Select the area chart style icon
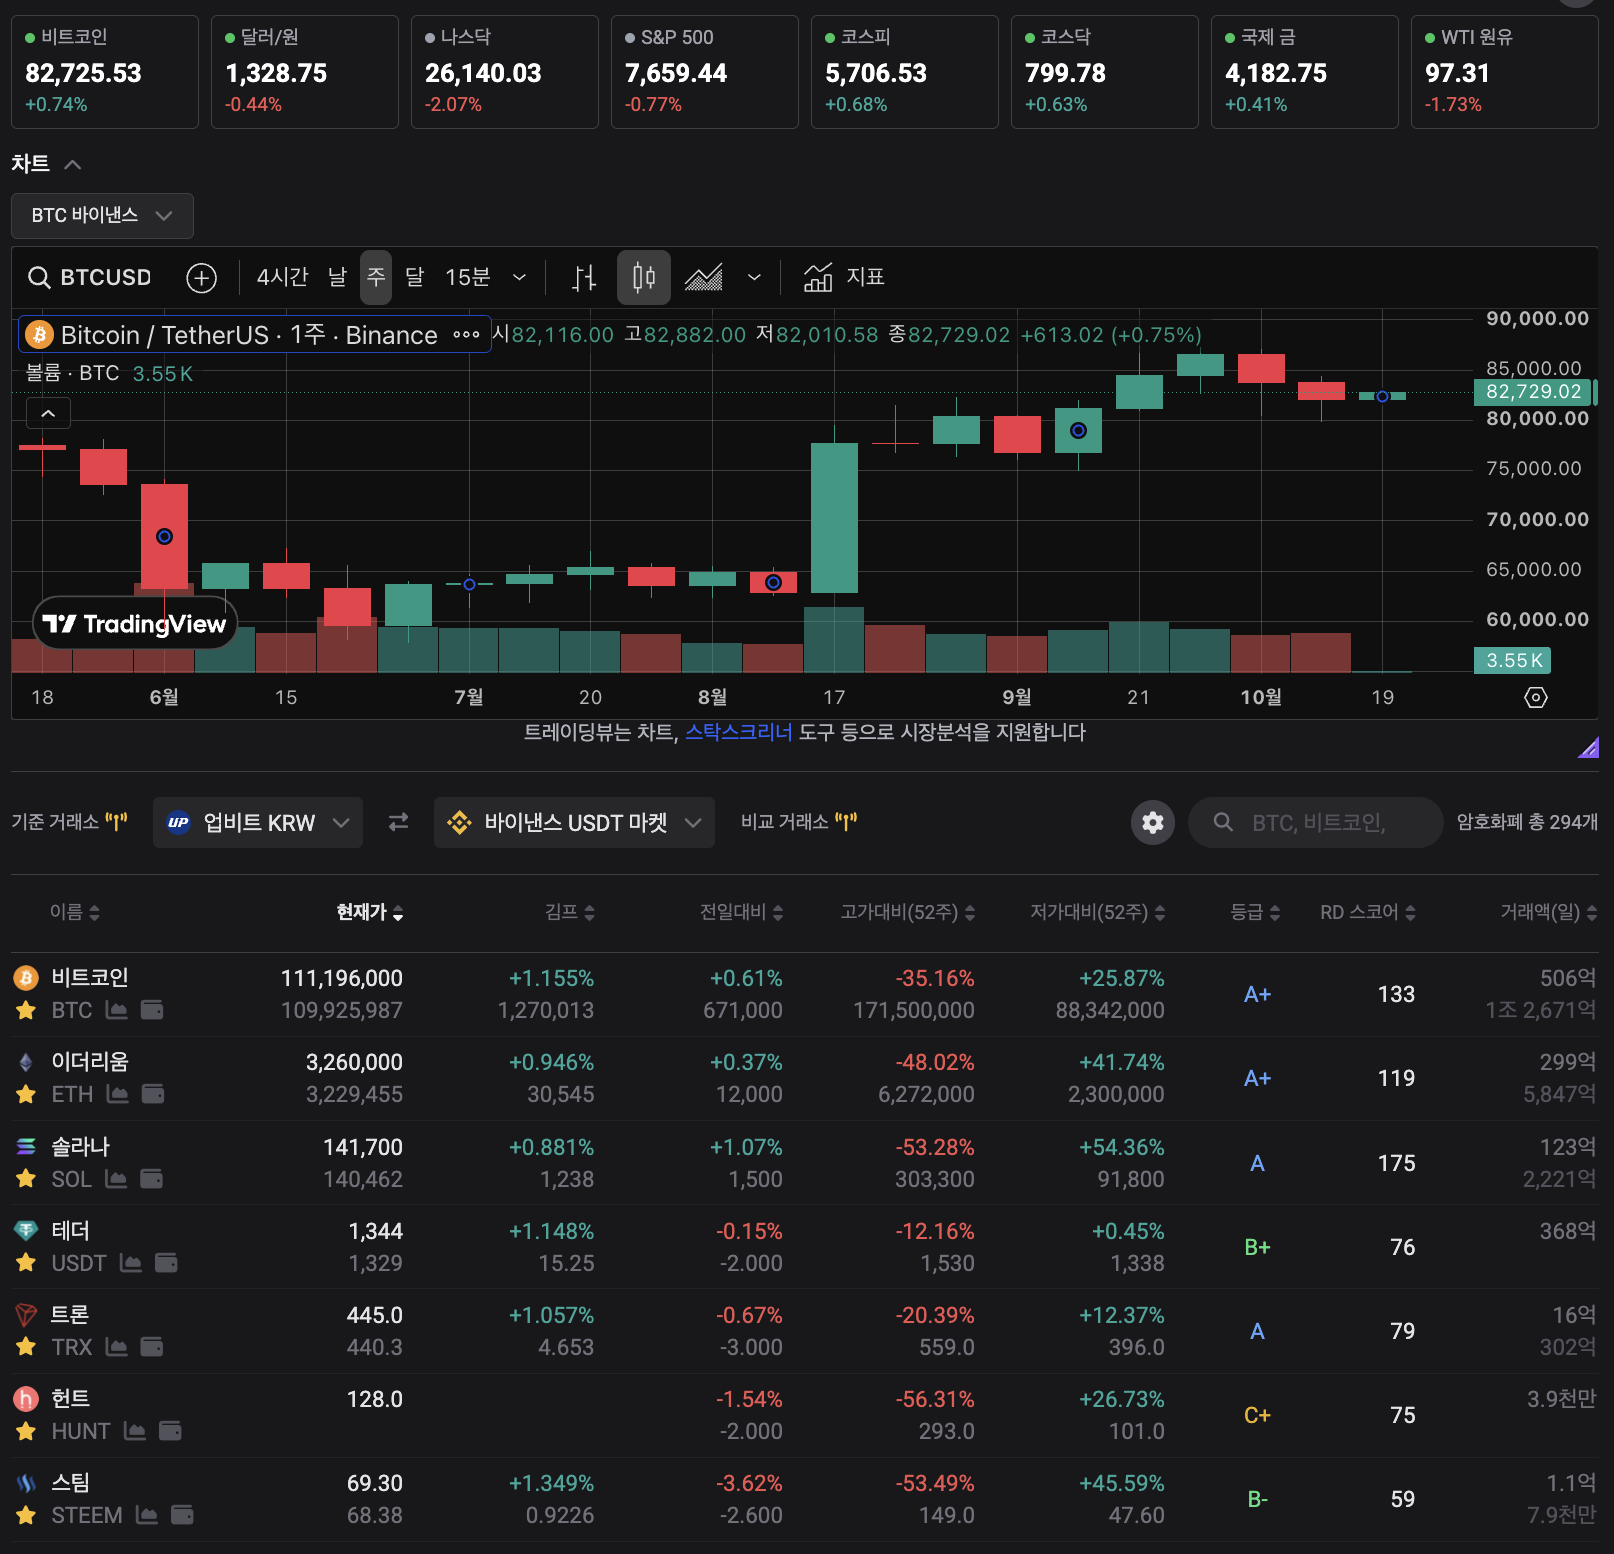 (704, 277)
